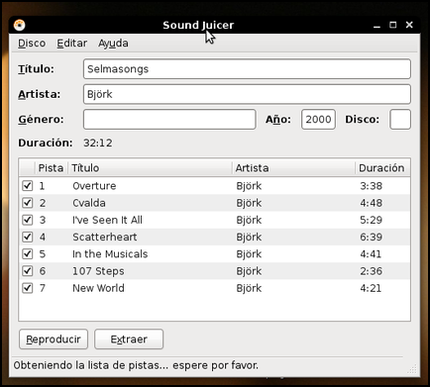Viewport: 430px width, 387px height.
Task: Uncheck the track 4 Scatterheart checkbox
Action: (x=27, y=237)
